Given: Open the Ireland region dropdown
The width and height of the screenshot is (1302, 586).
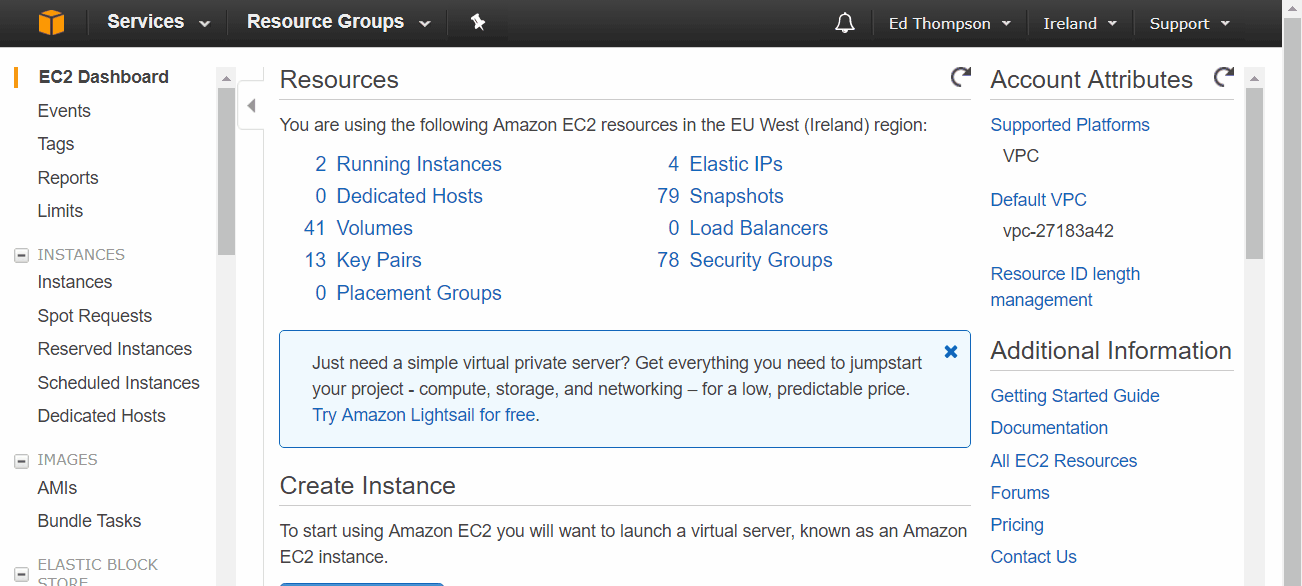Looking at the screenshot, I should (1080, 23).
